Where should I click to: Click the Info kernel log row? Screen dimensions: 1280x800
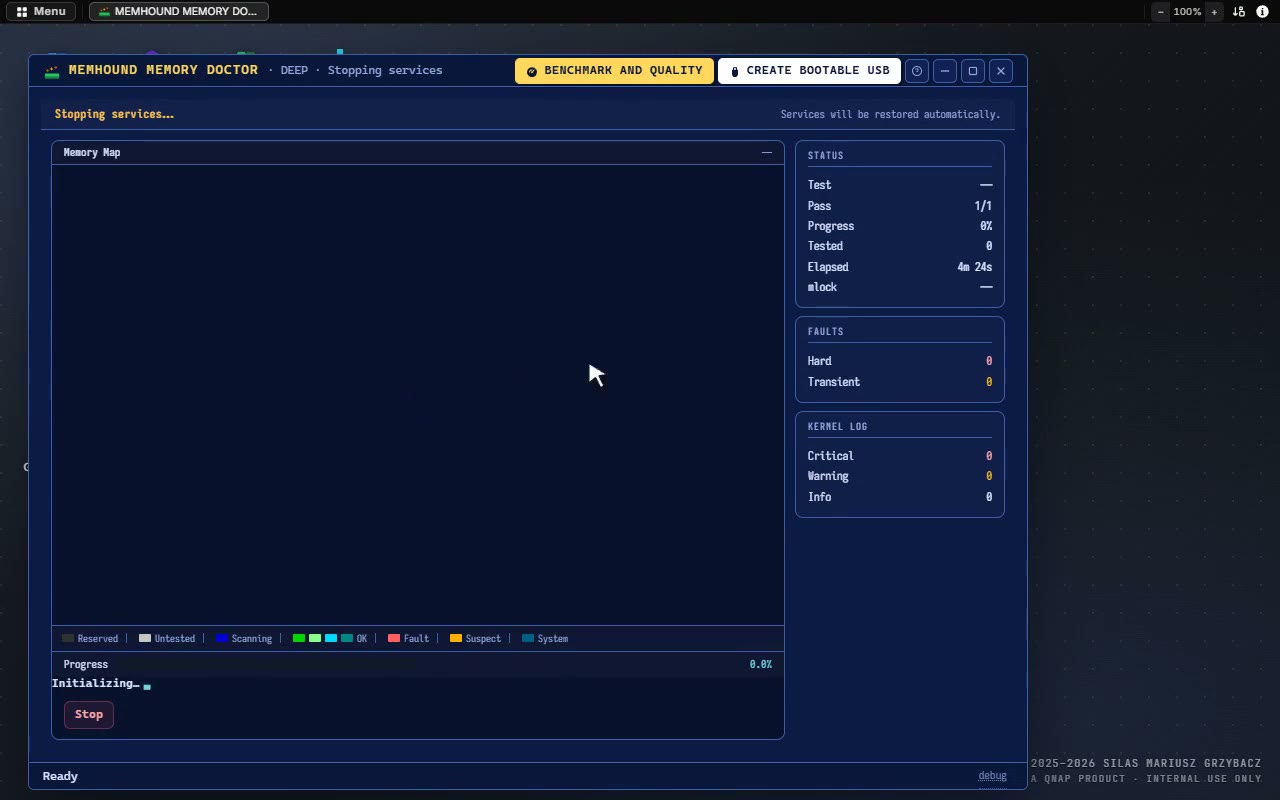click(x=900, y=497)
